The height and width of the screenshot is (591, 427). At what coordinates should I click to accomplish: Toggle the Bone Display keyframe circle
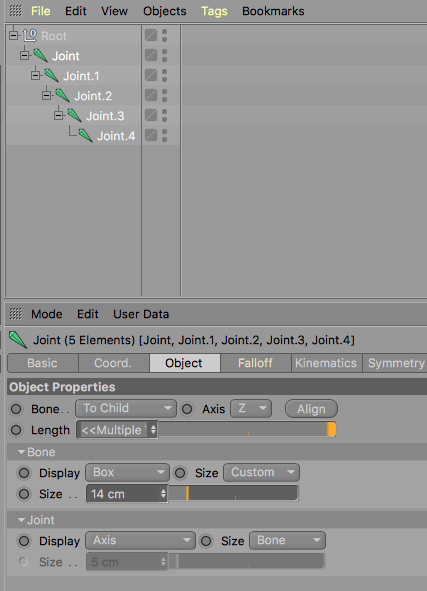(24, 473)
